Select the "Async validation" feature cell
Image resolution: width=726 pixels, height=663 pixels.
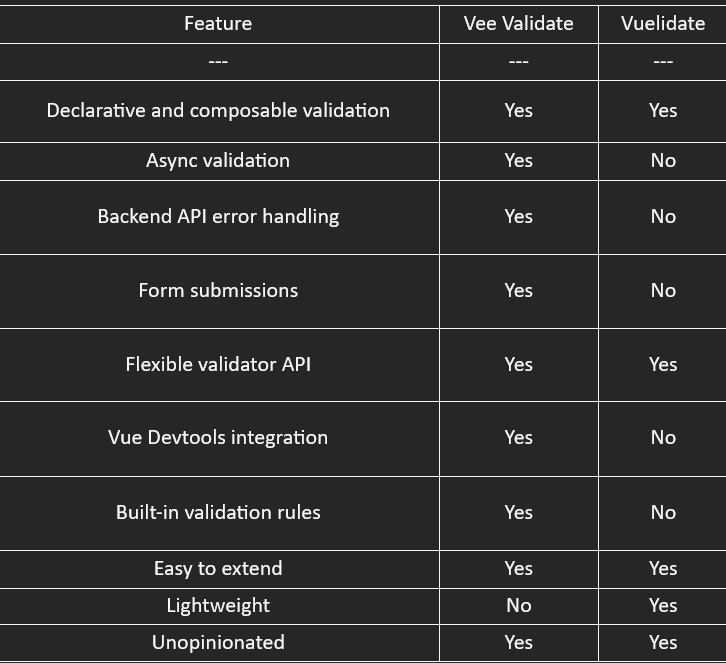point(218,160)
